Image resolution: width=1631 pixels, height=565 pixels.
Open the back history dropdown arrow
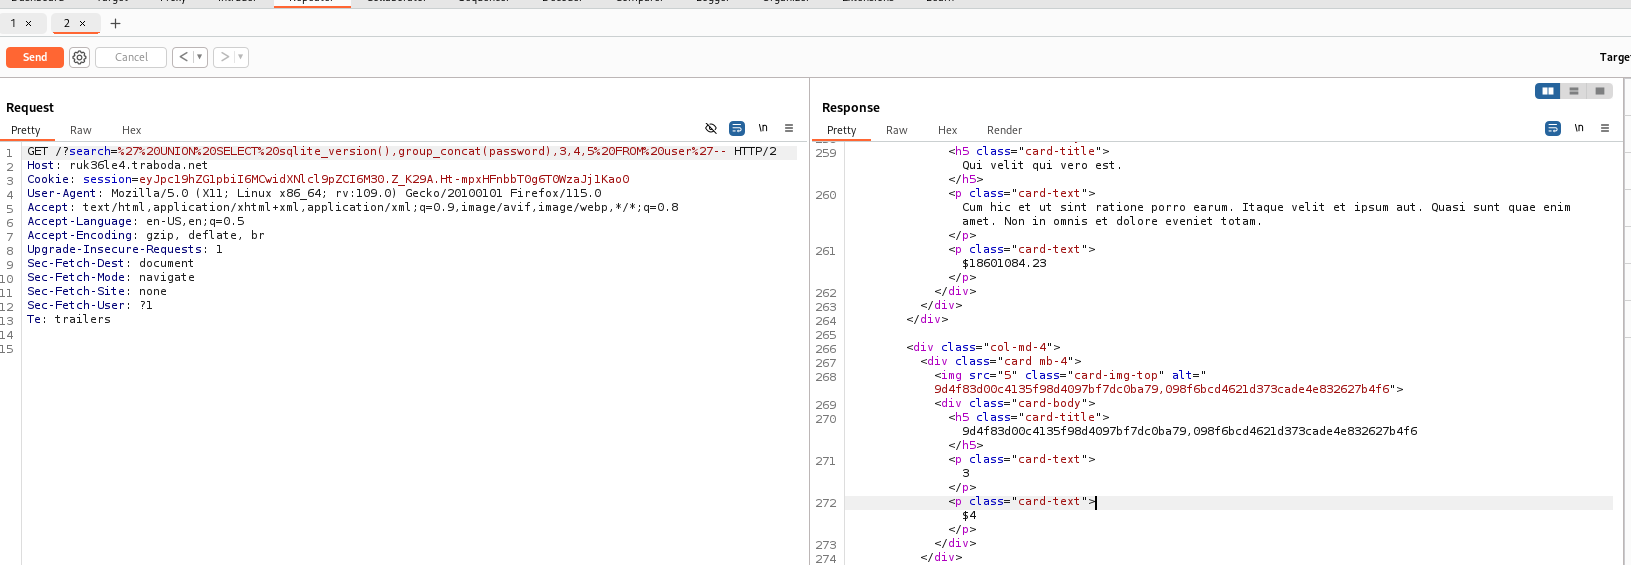pos(200,57)
